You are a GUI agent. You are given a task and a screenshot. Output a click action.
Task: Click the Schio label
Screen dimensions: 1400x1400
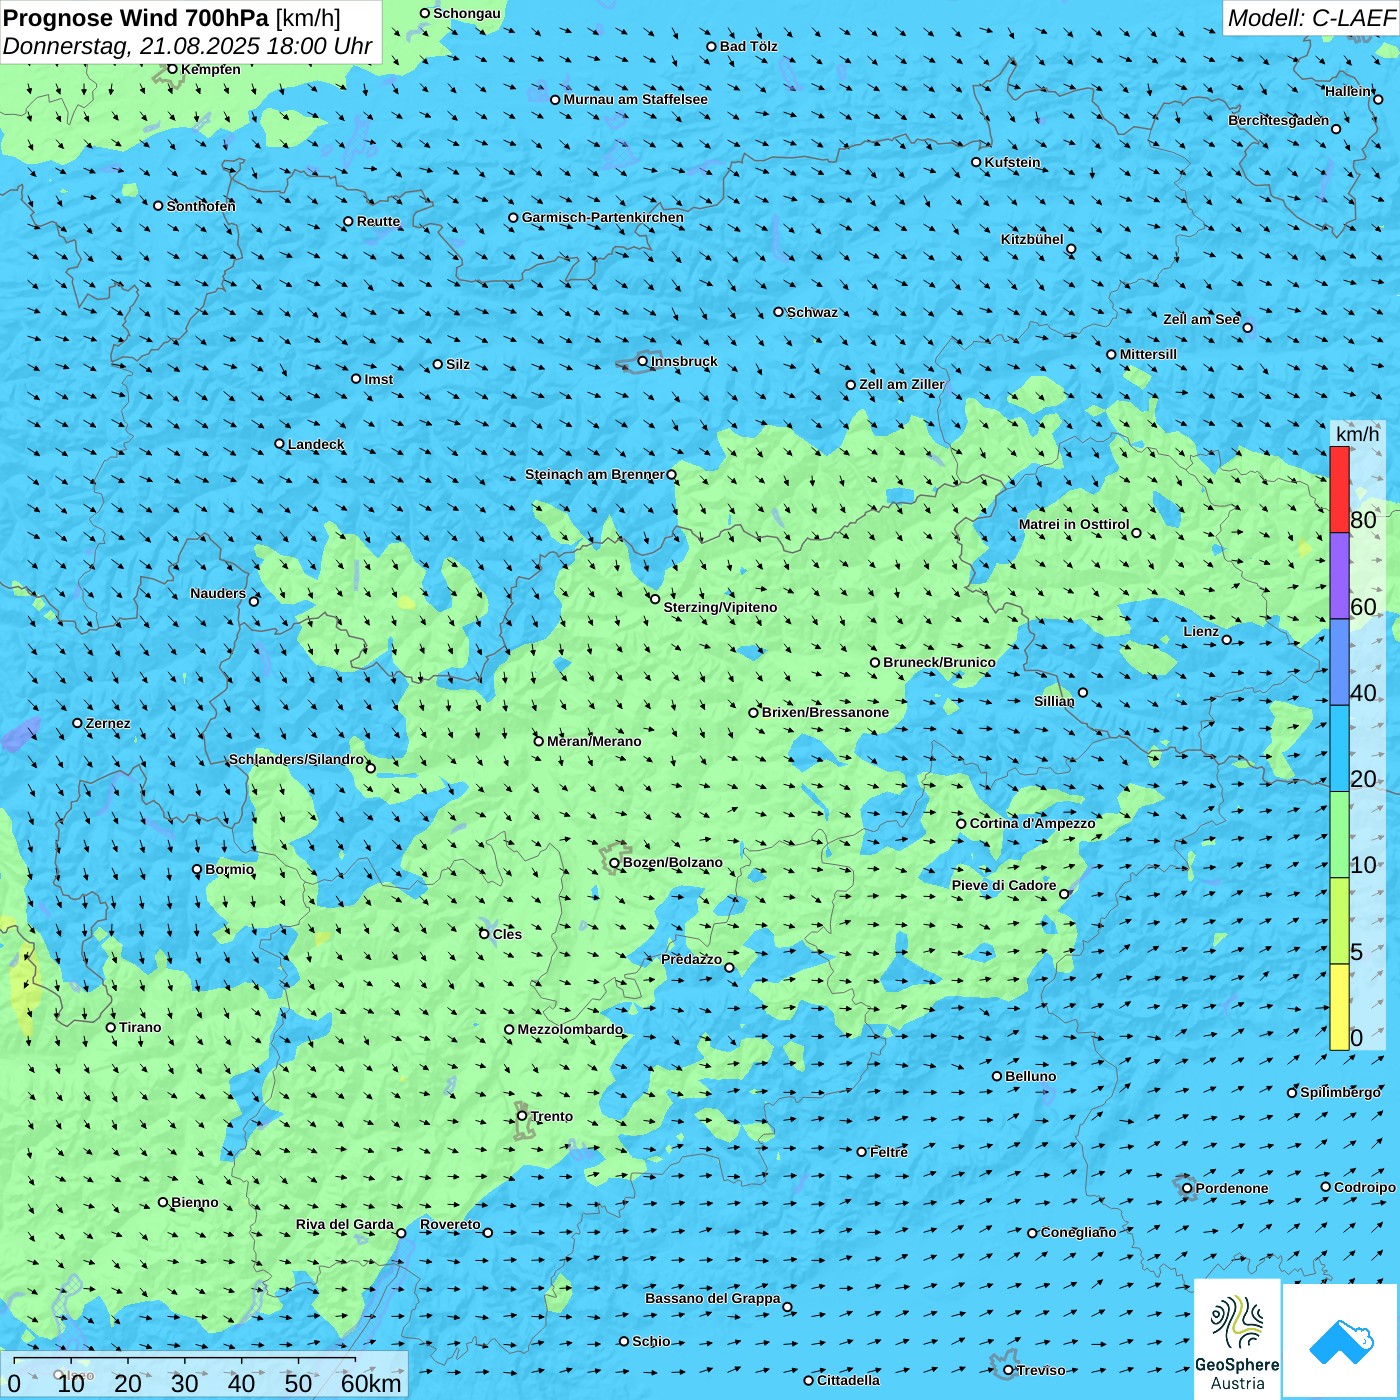pyautogui.click(x=651, y=1341)
